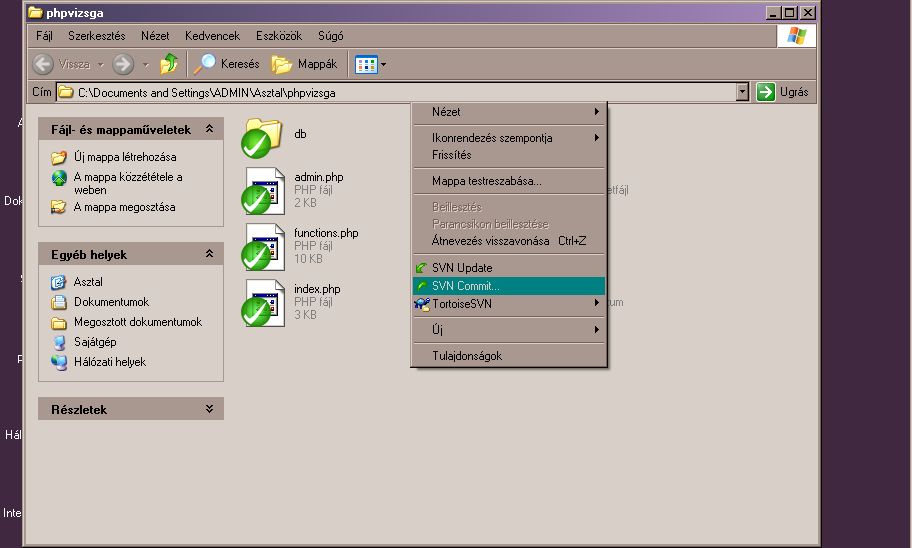This screenshot has width=912, height=548.
Task: Click the db folder name
Action: coord(300,134)
